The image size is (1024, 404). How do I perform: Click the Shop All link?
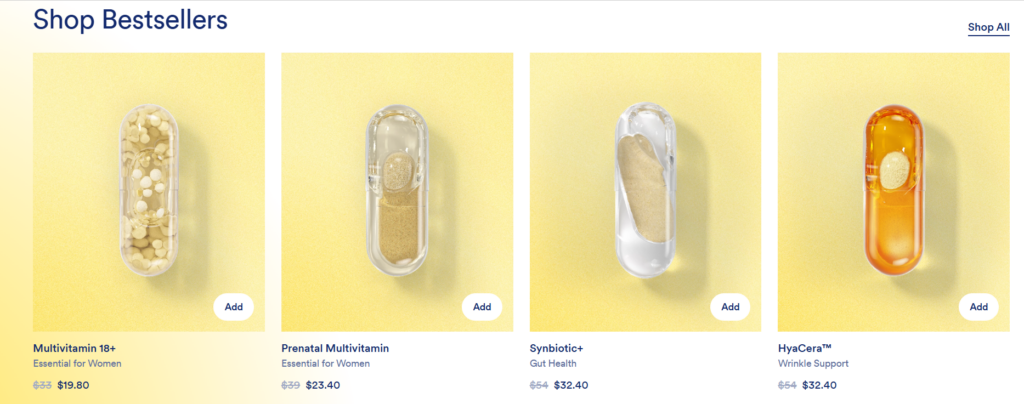pyautogui.click(x=988, y=27)
